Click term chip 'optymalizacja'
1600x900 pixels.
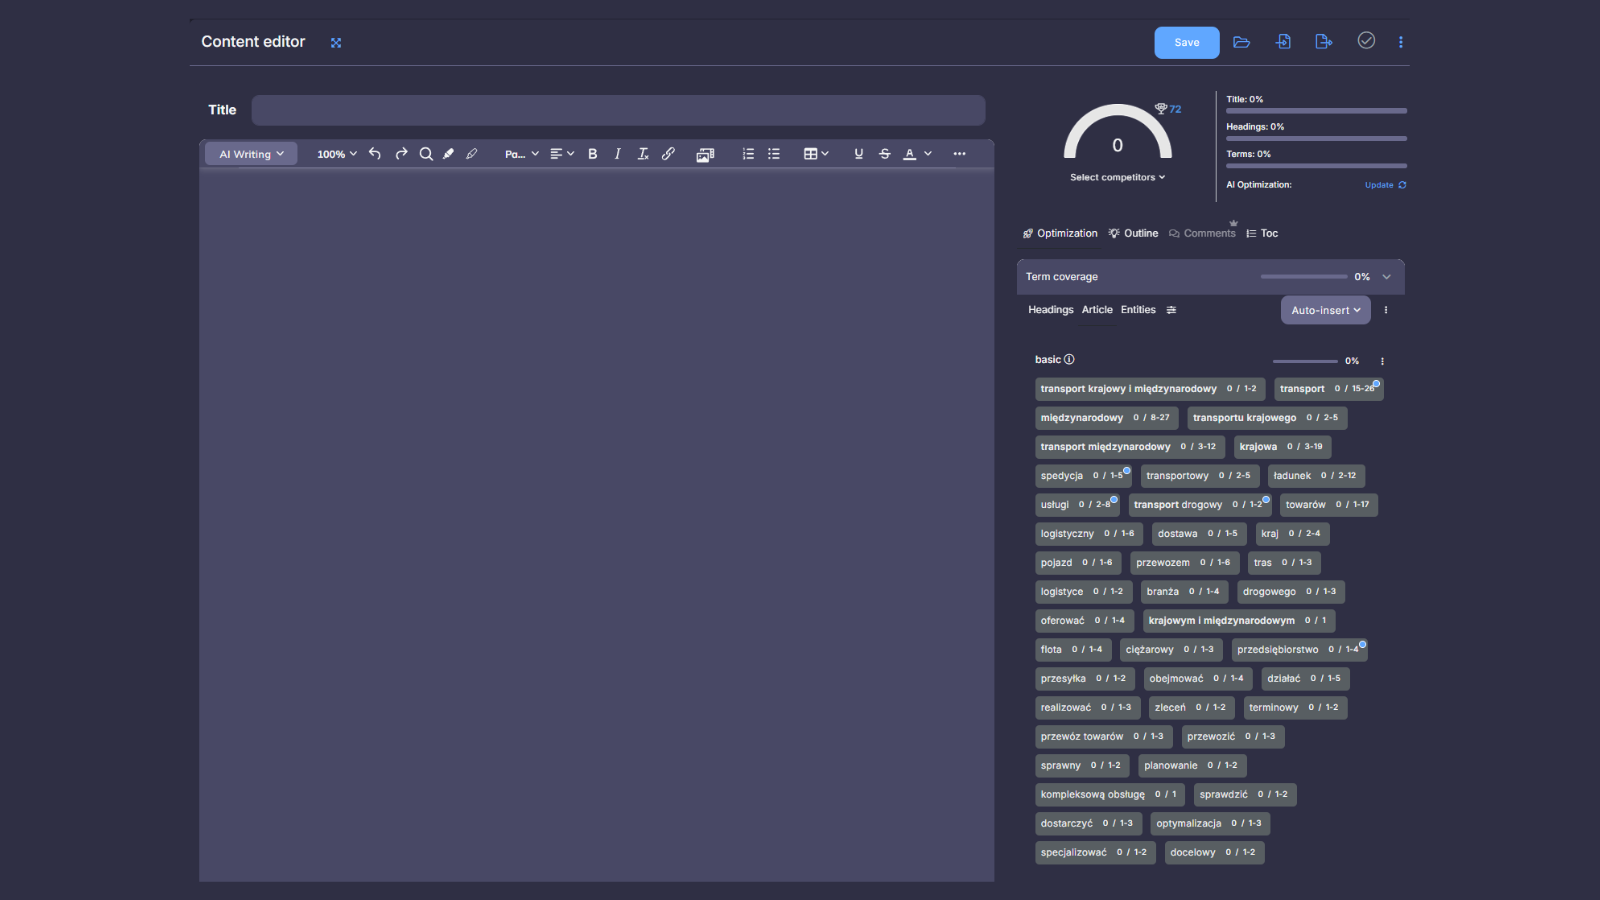pos(1210,824)
